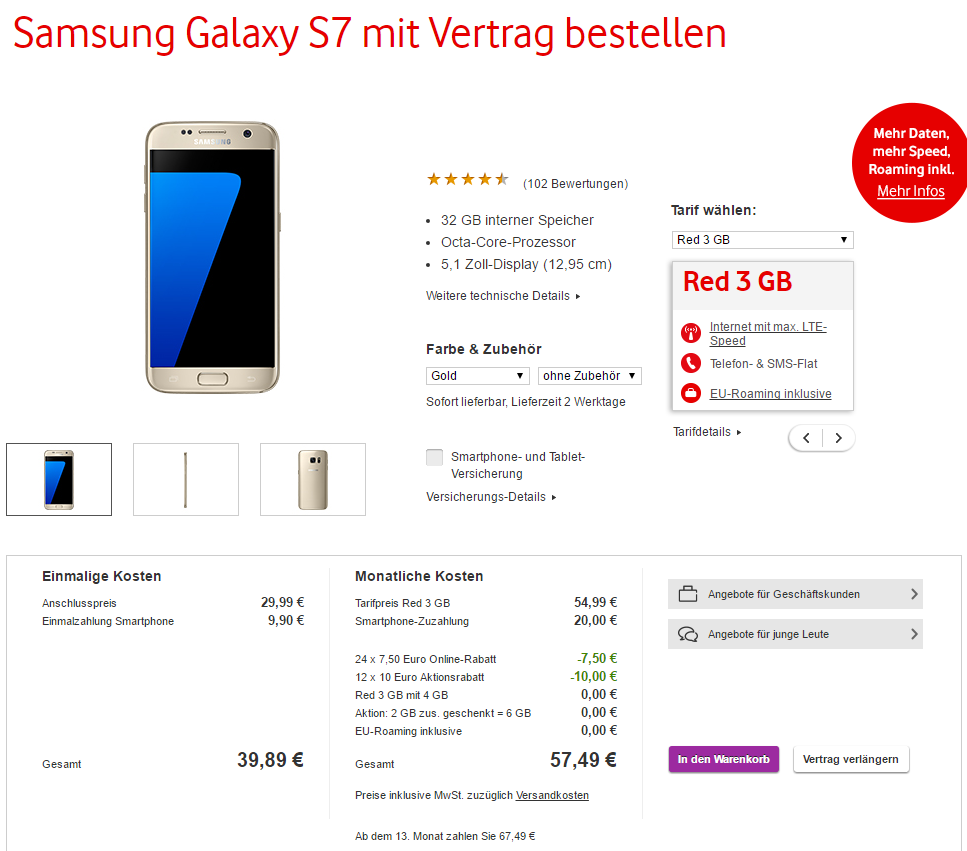Click Vertrag verlängern button
Image resolution: width=967 pixels, height=851 pixels.
[x=850, y=759]
